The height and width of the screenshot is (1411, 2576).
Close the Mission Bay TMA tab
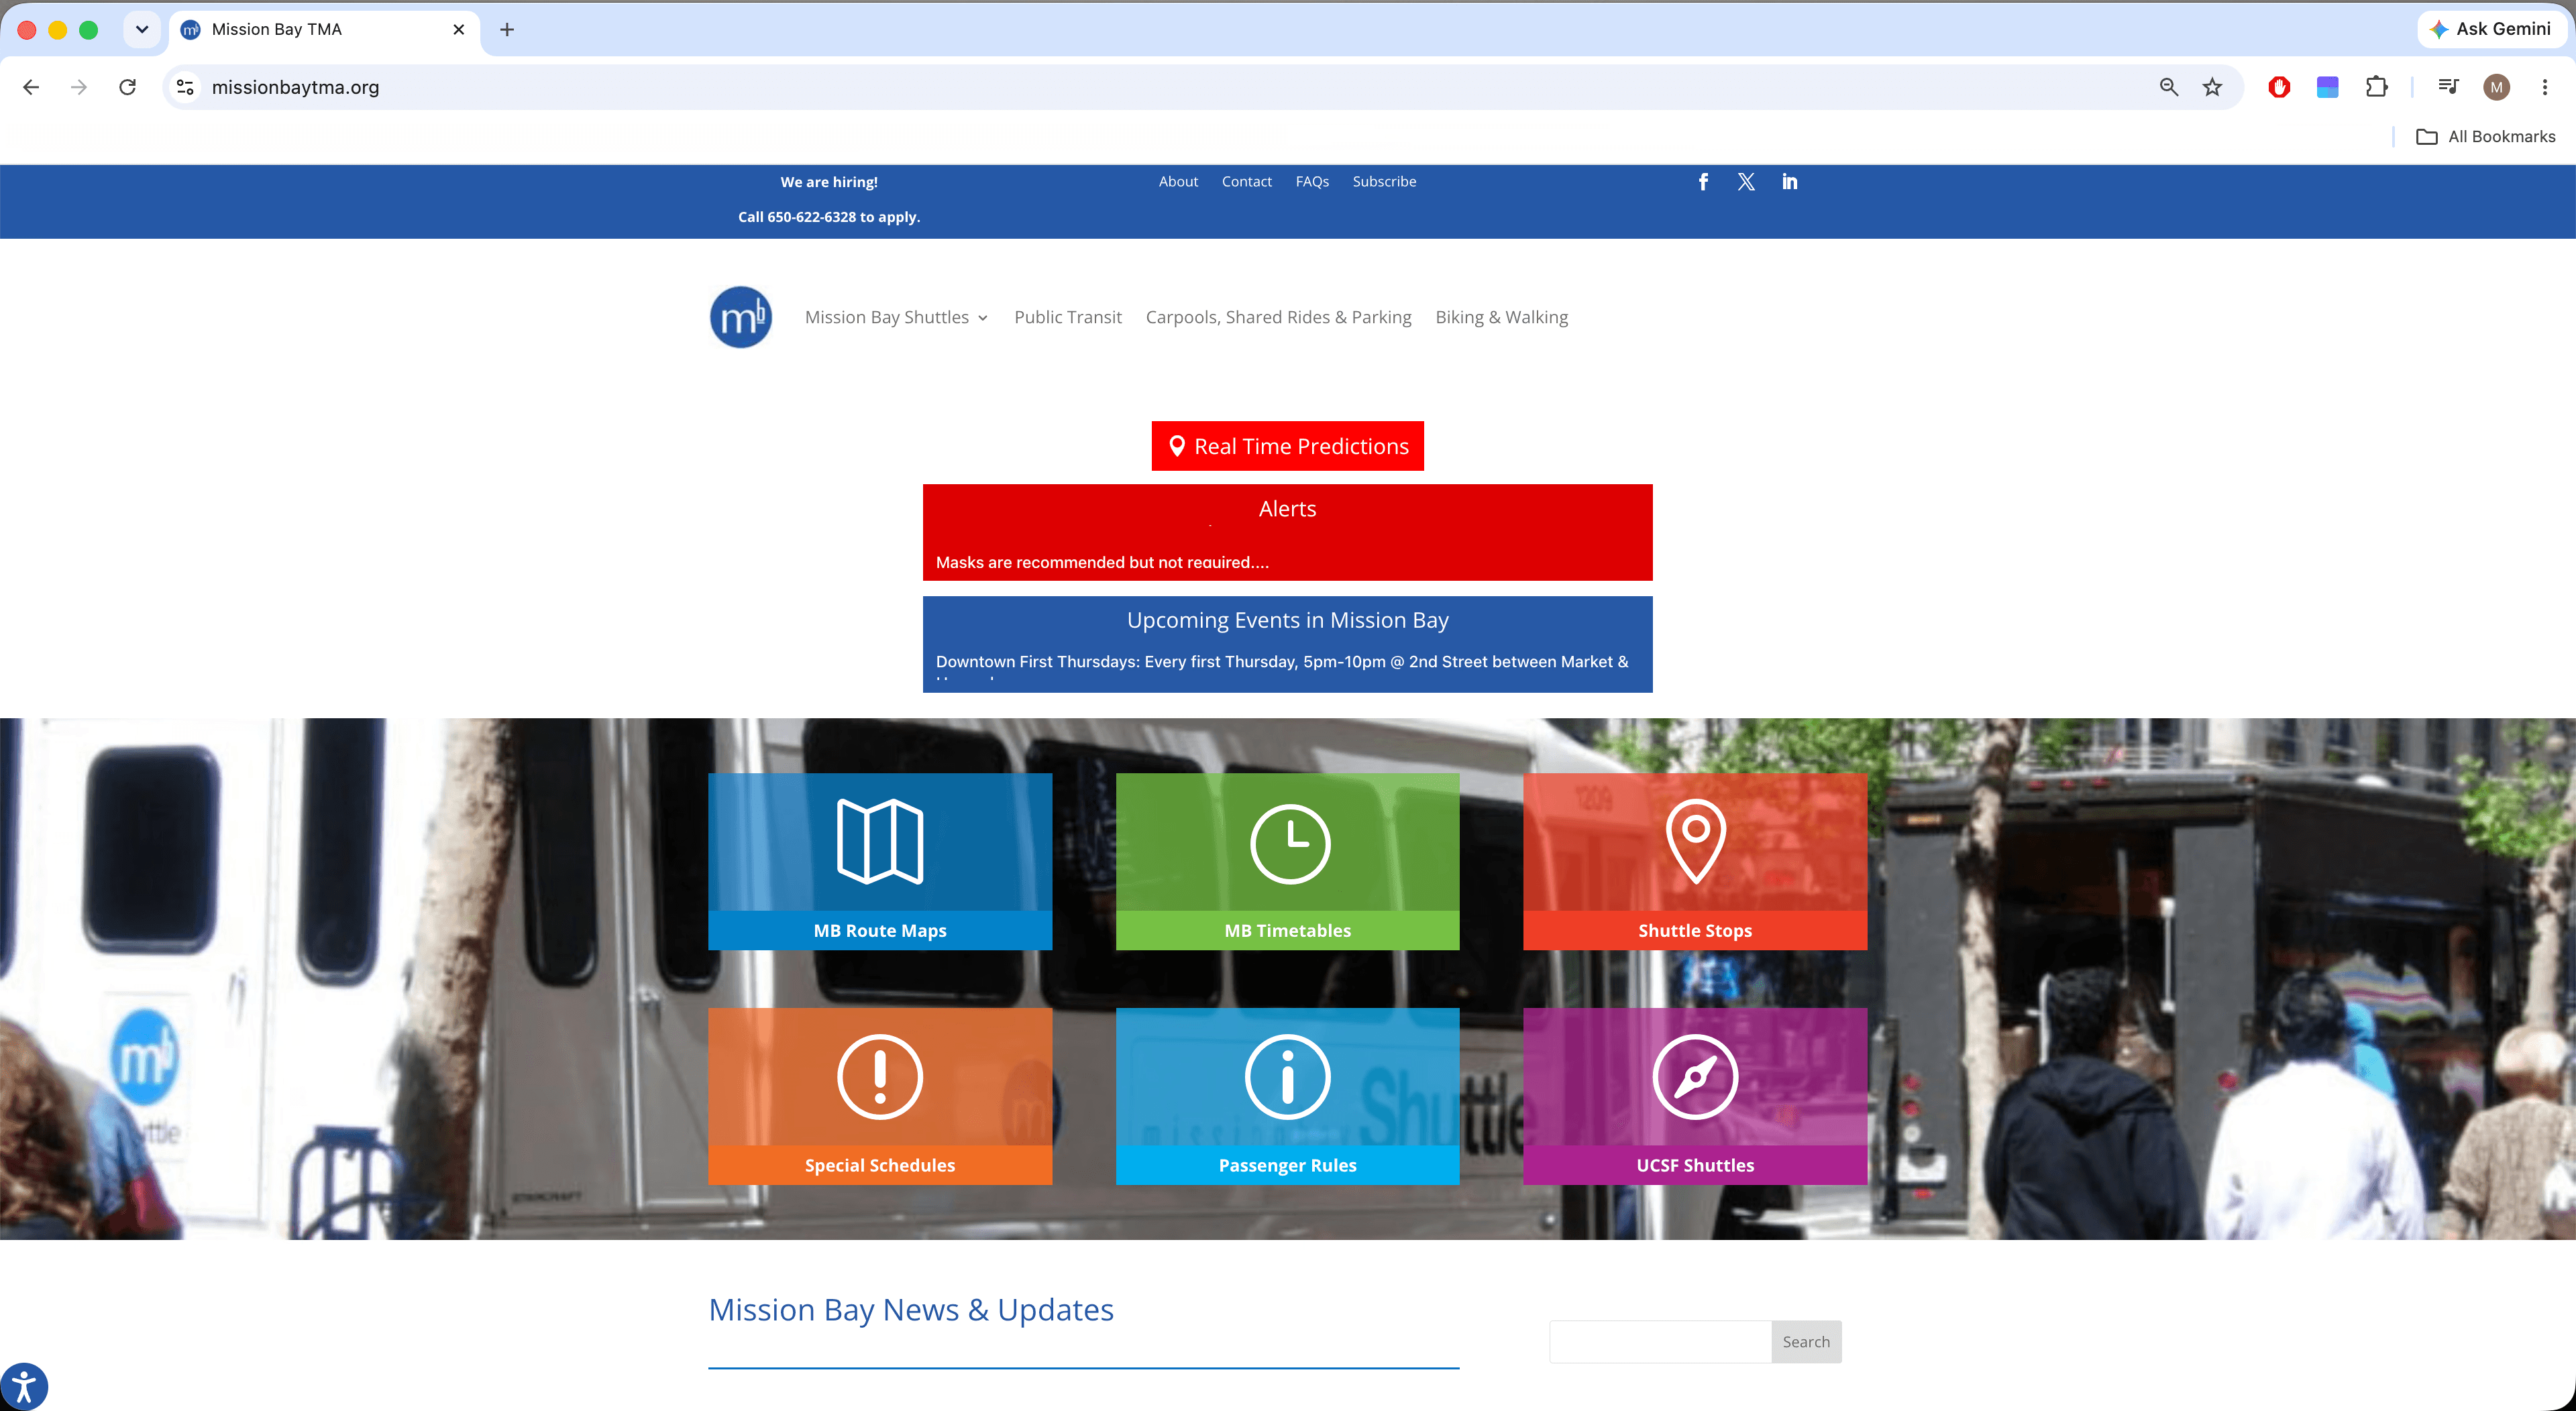pos(458,30)
